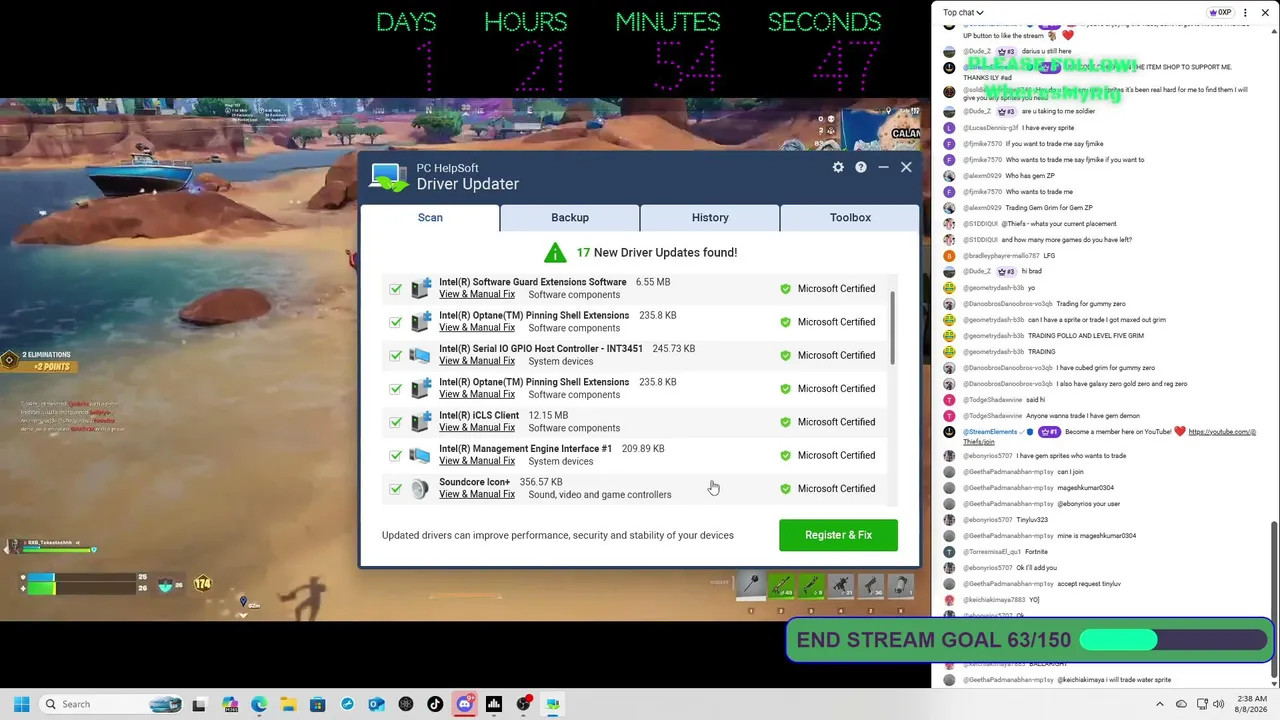Close the Driver Updater window

[x=906, y=167]
